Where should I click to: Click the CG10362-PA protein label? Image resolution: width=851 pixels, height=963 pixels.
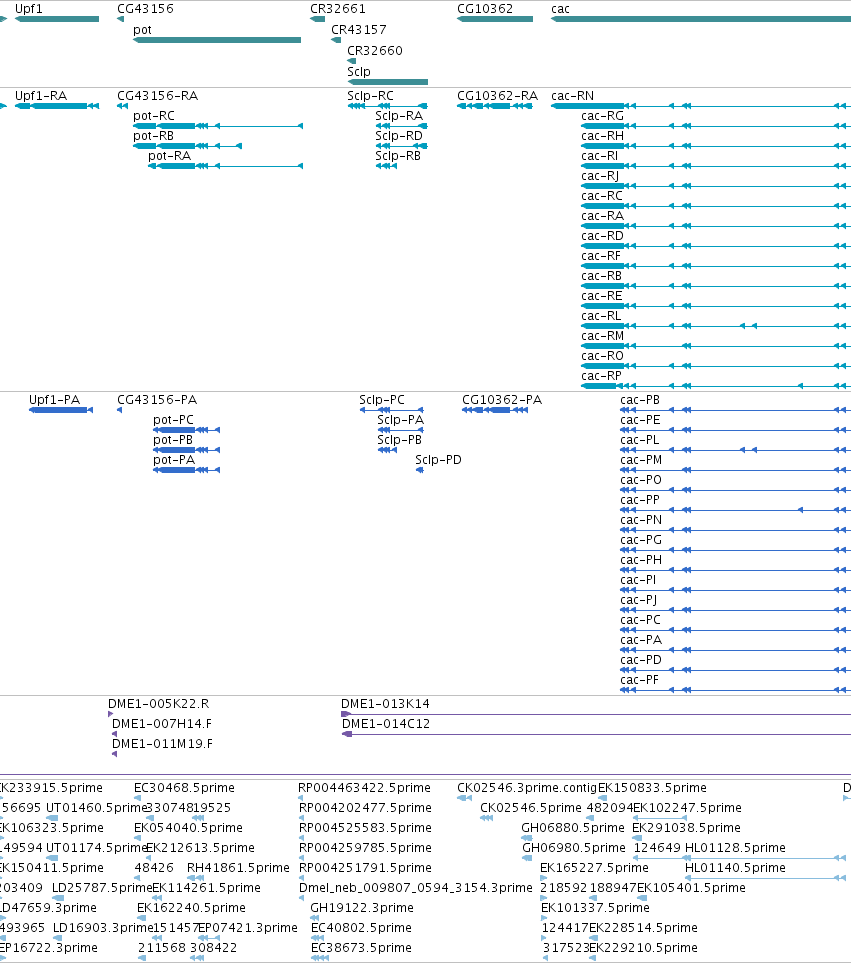click(502, 400)
